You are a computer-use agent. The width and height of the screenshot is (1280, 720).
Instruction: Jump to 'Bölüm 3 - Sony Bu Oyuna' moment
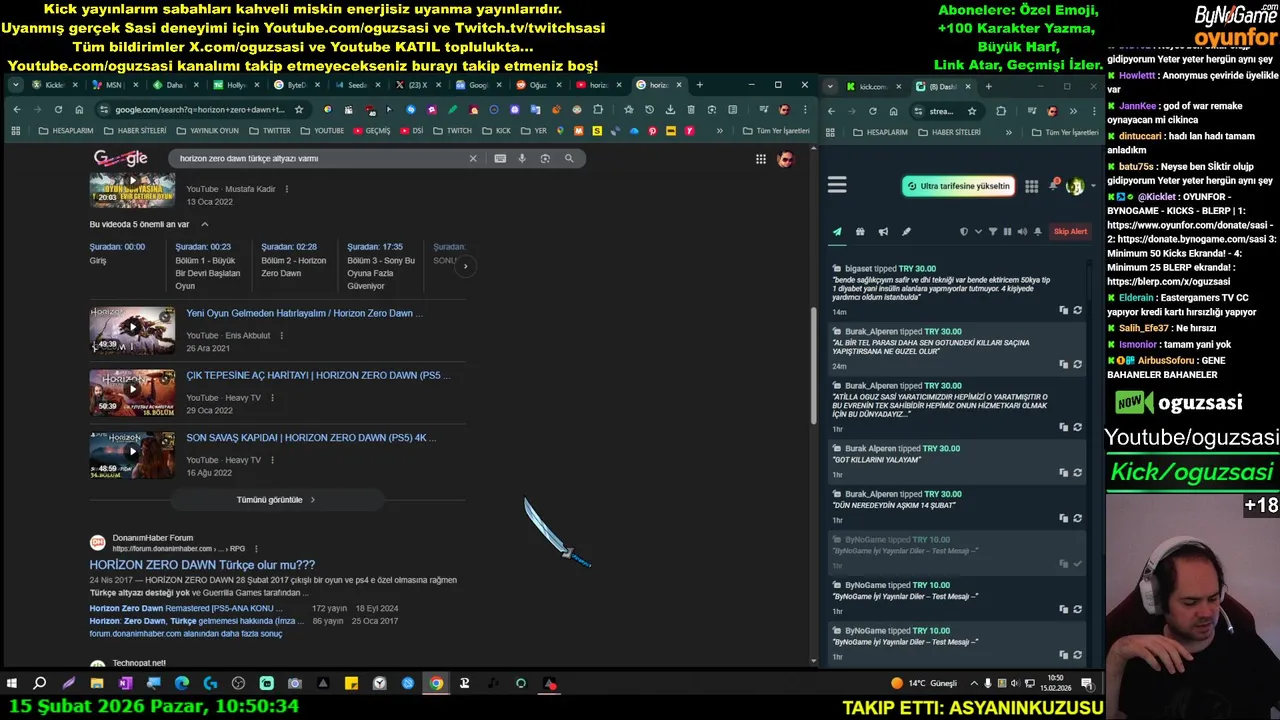pyautogui.click(x=381, y=266)
